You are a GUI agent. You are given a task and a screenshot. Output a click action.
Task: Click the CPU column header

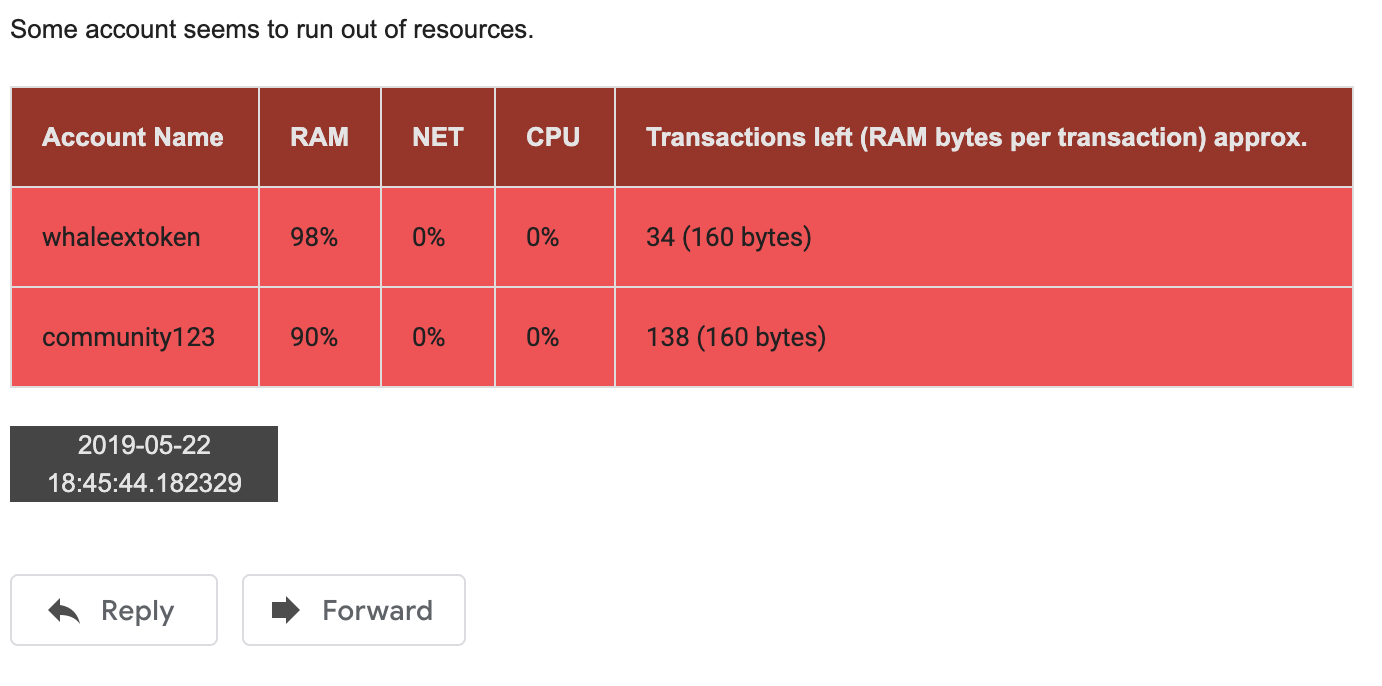[553, 137]
